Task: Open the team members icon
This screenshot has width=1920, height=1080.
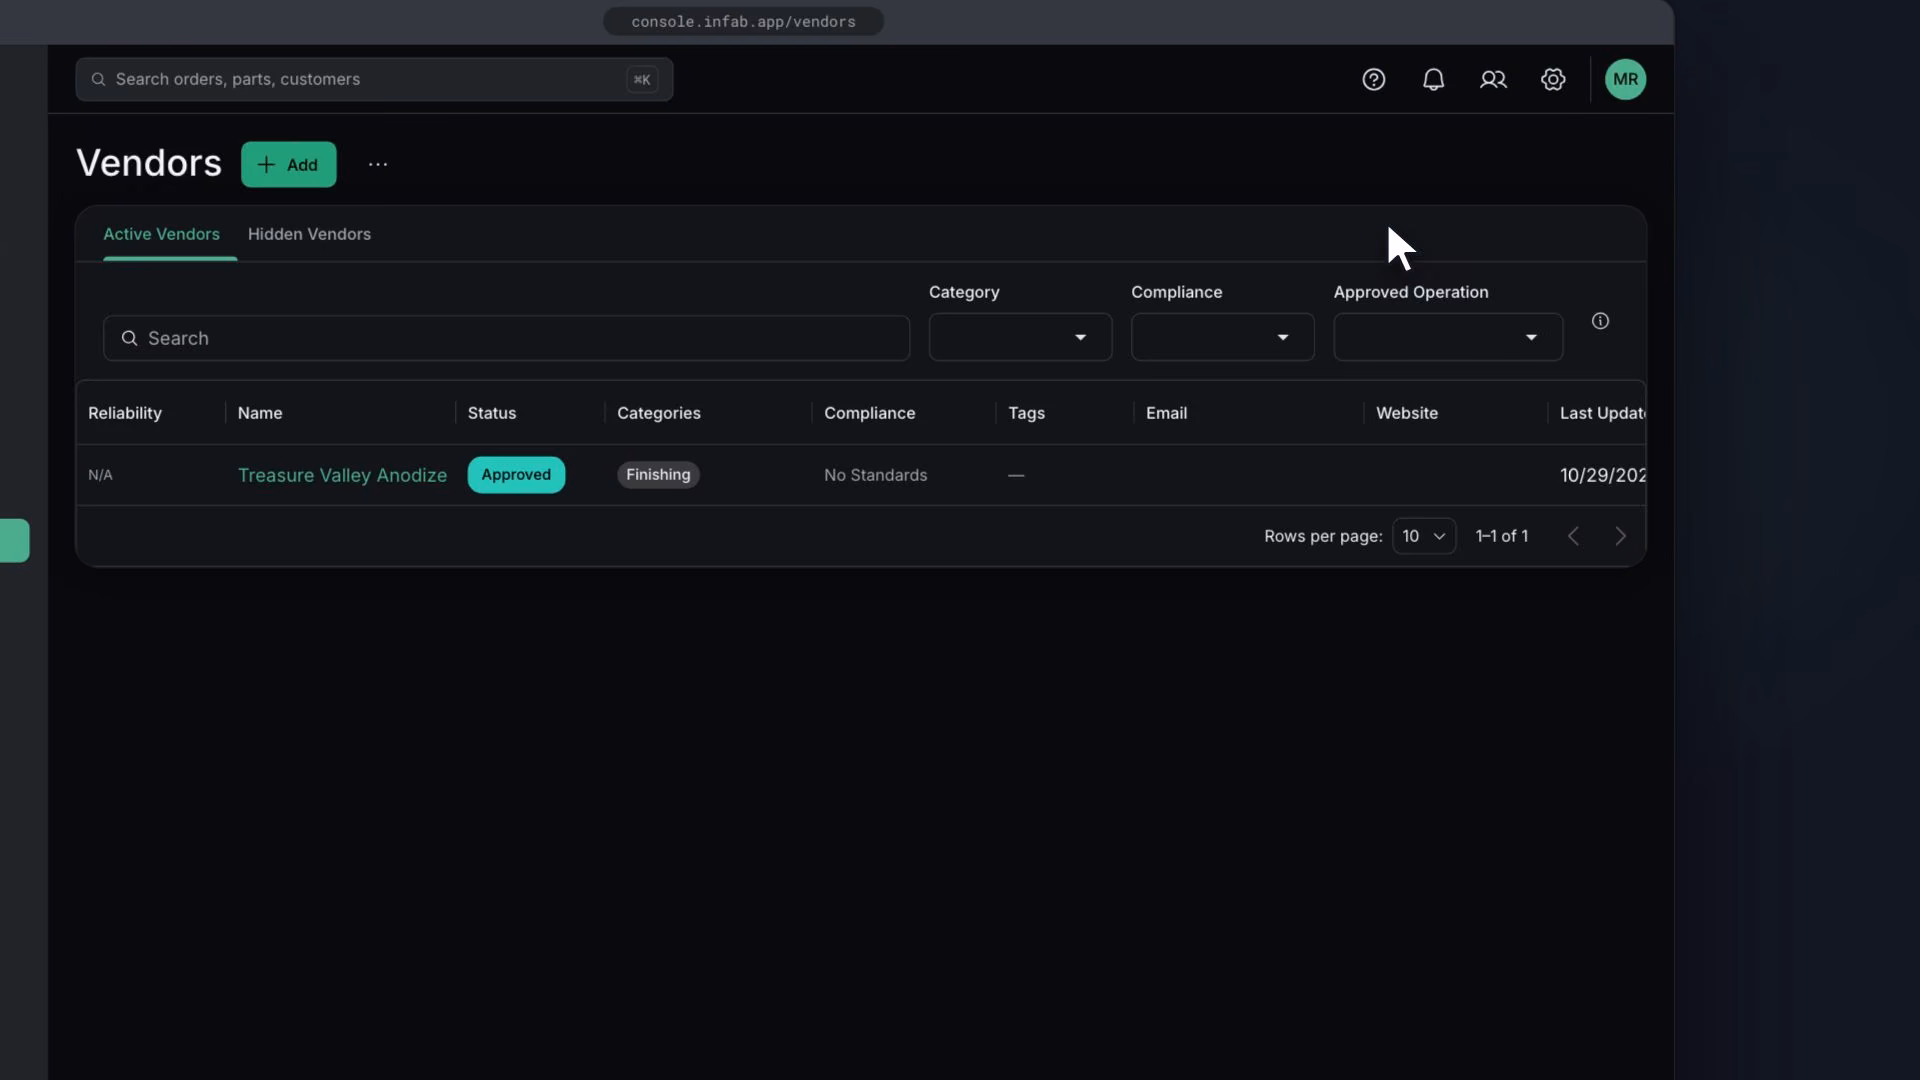Action: [1493, 79]
